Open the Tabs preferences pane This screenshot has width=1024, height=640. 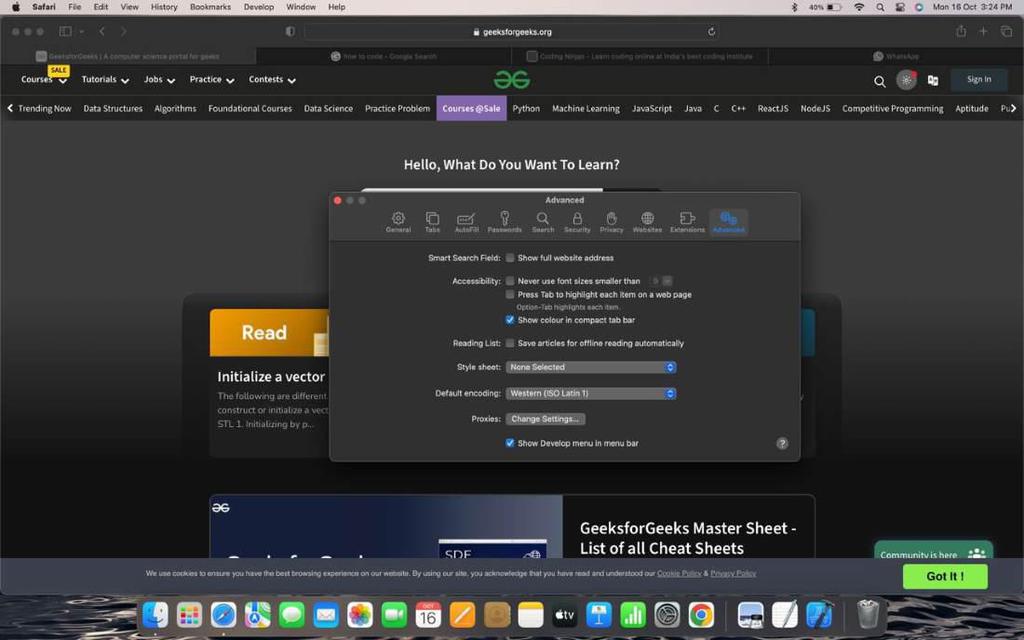tap(432, 222)
